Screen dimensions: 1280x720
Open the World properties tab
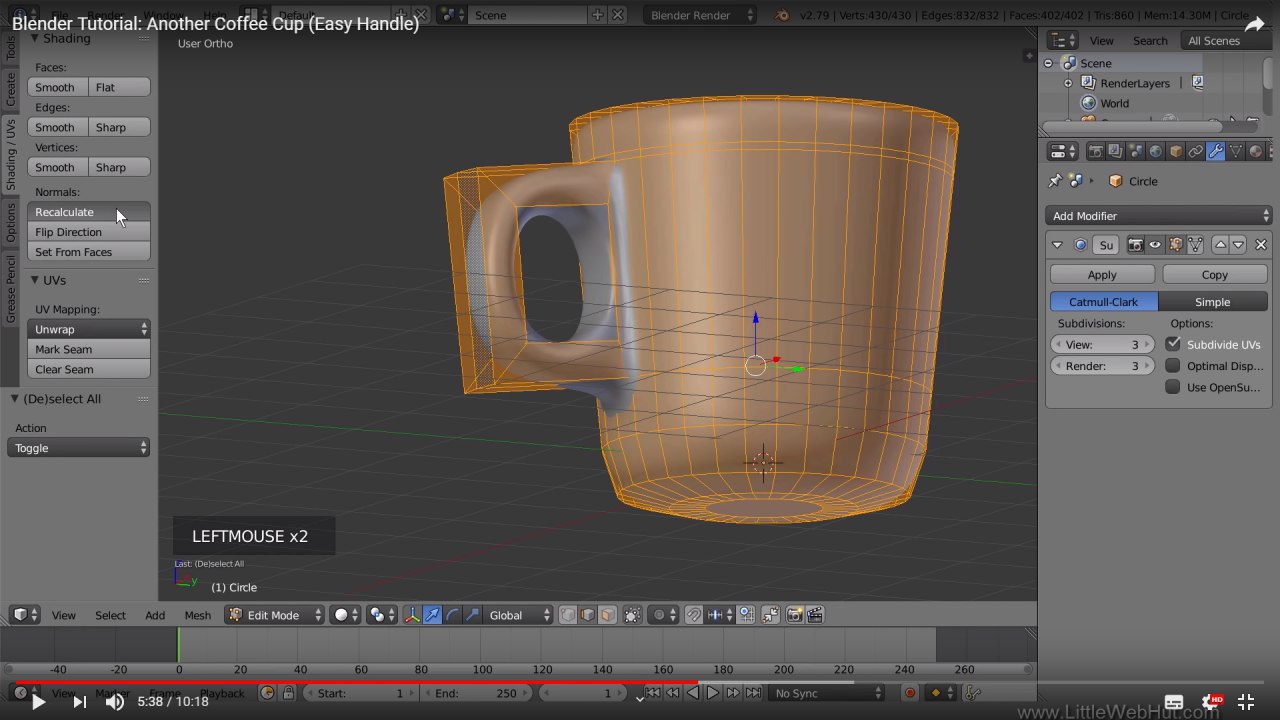(1156, 151)
